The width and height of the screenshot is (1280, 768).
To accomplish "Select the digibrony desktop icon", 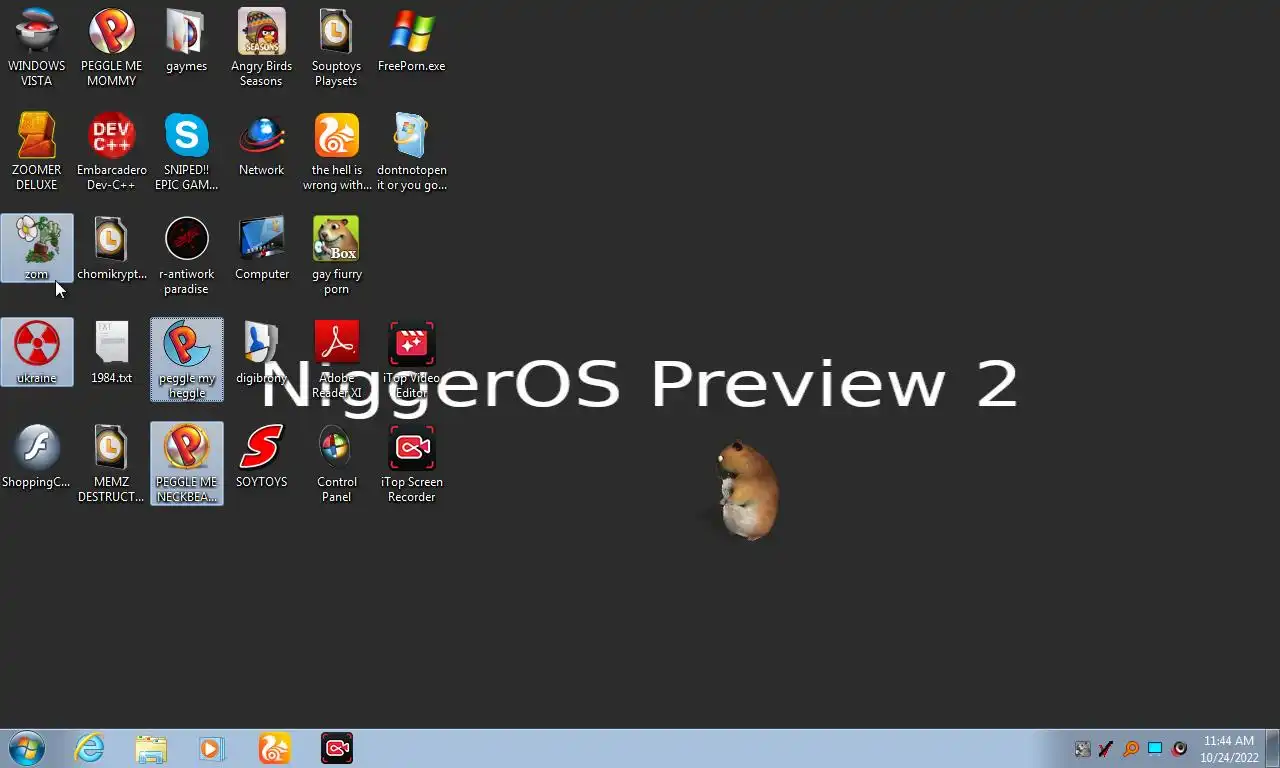I will (261, 352).
